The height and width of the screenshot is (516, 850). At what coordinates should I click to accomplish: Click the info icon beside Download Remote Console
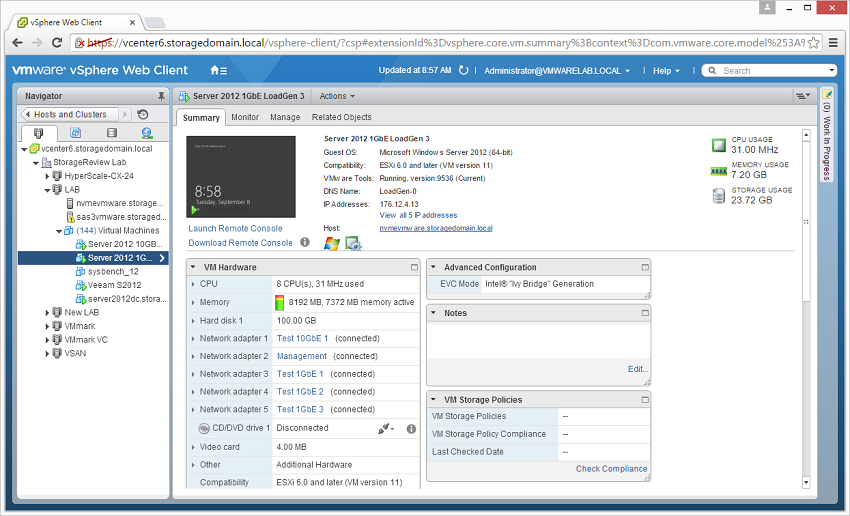305,242
